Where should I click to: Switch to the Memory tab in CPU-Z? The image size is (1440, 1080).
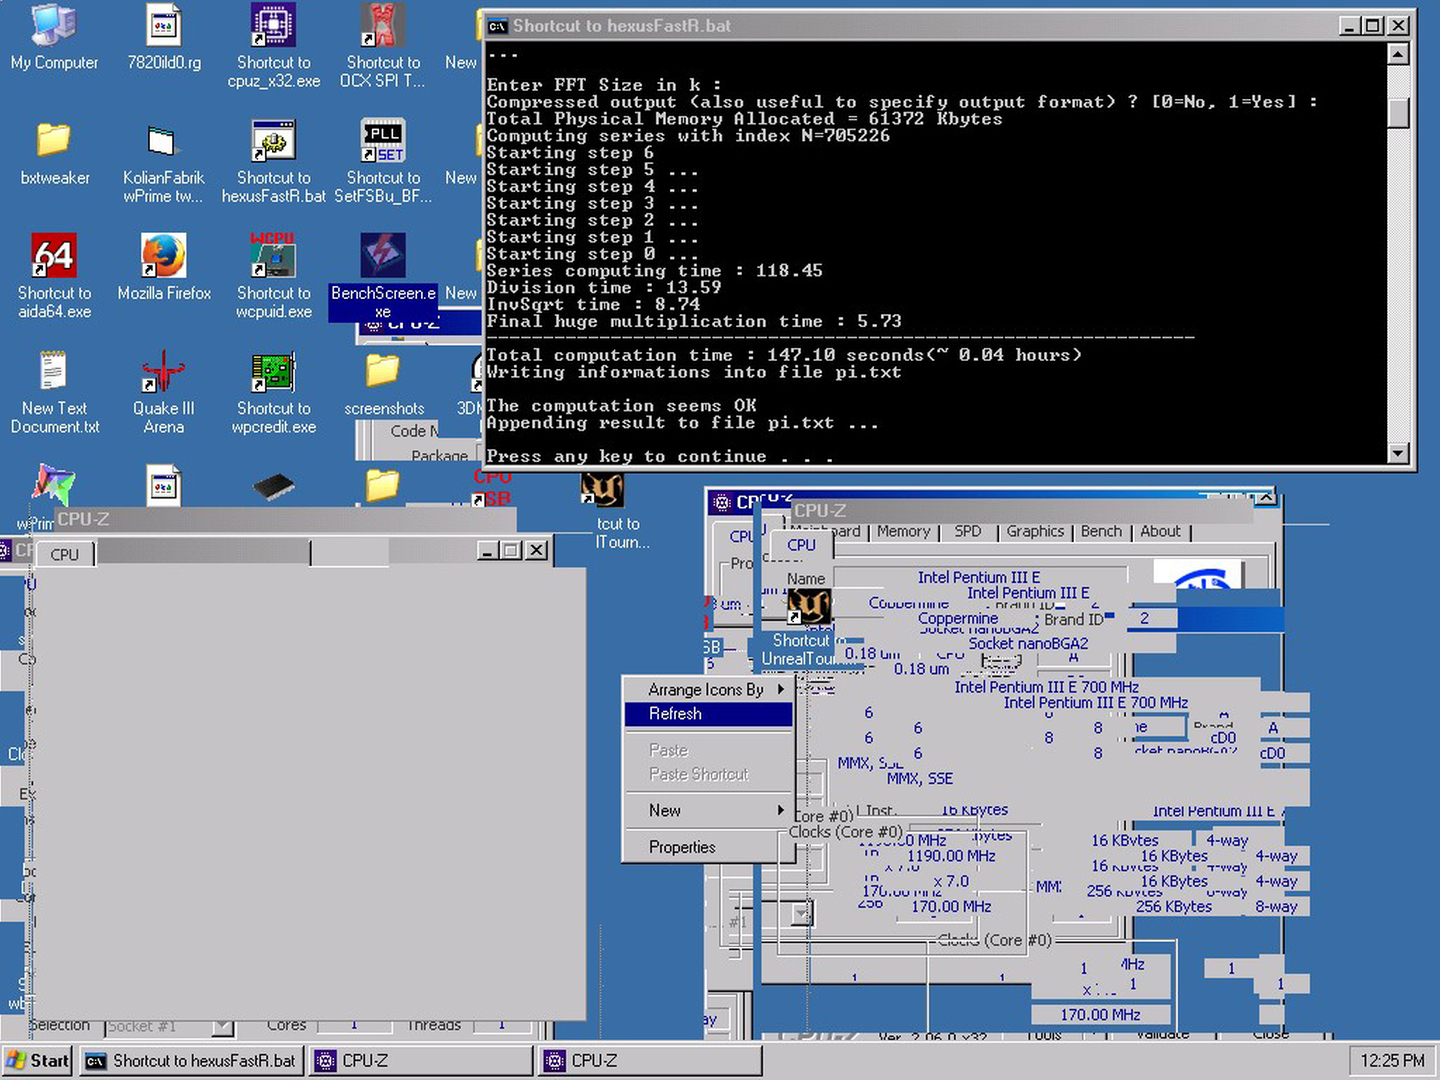coord(903,532)
